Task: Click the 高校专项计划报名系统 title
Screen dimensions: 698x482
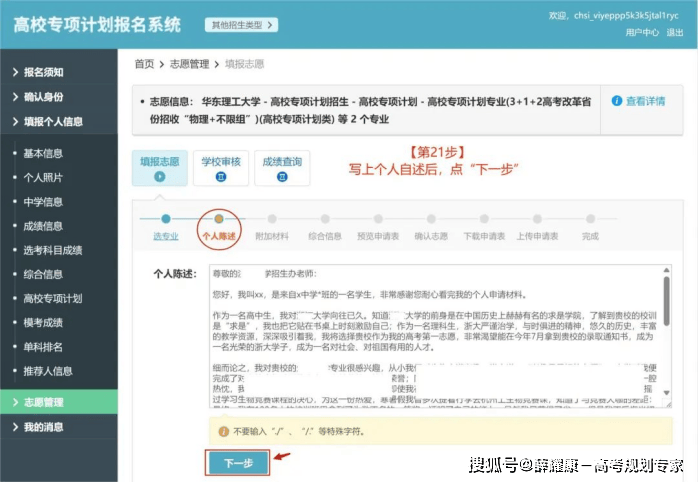Action: 97,25
